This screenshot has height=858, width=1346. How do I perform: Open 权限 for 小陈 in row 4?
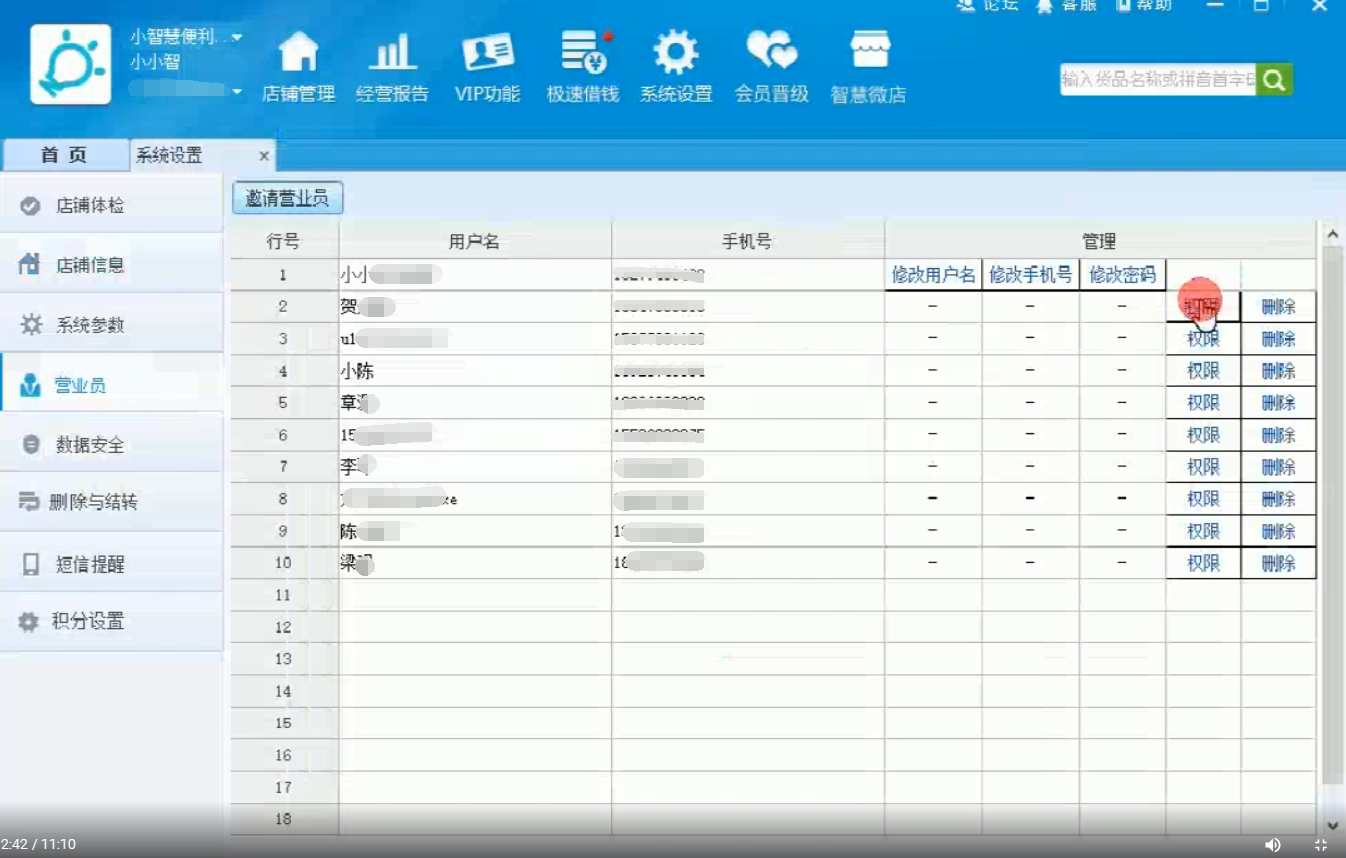pos(1202,371)
